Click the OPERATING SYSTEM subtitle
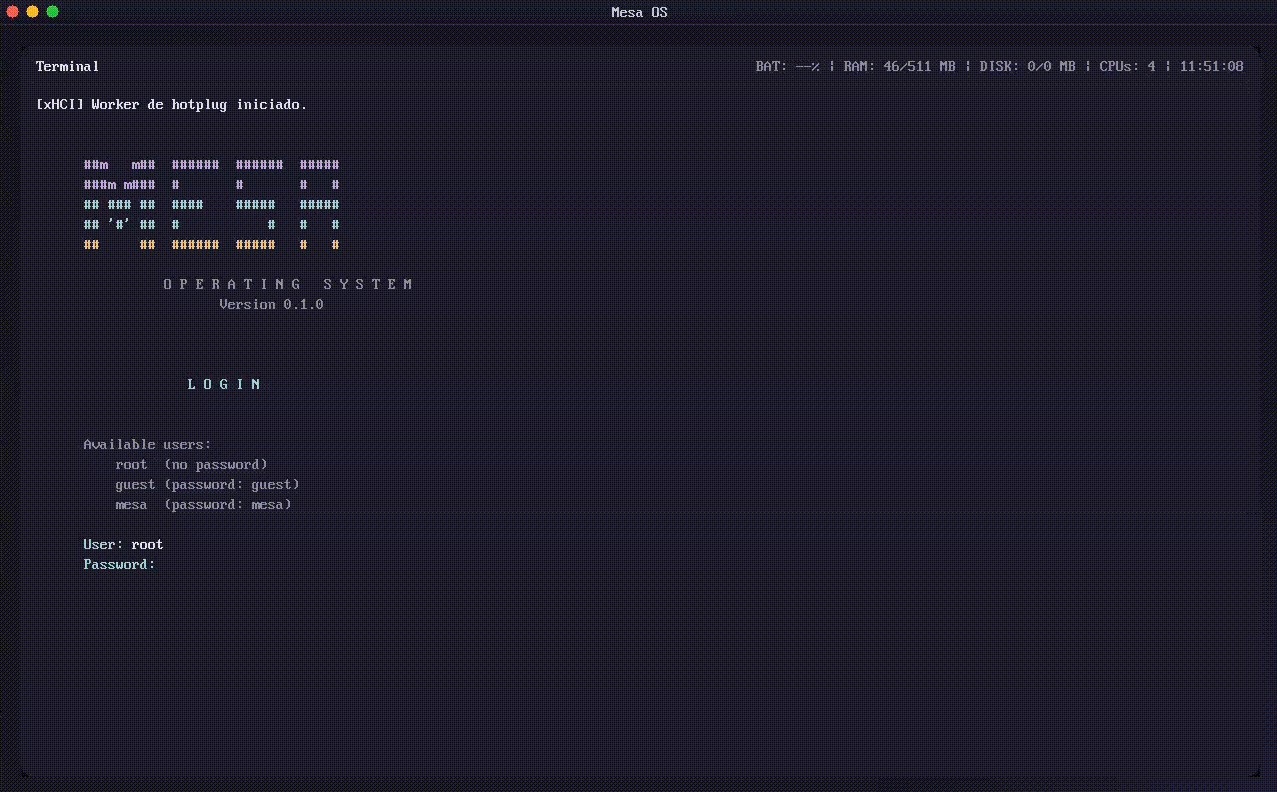 288,285
